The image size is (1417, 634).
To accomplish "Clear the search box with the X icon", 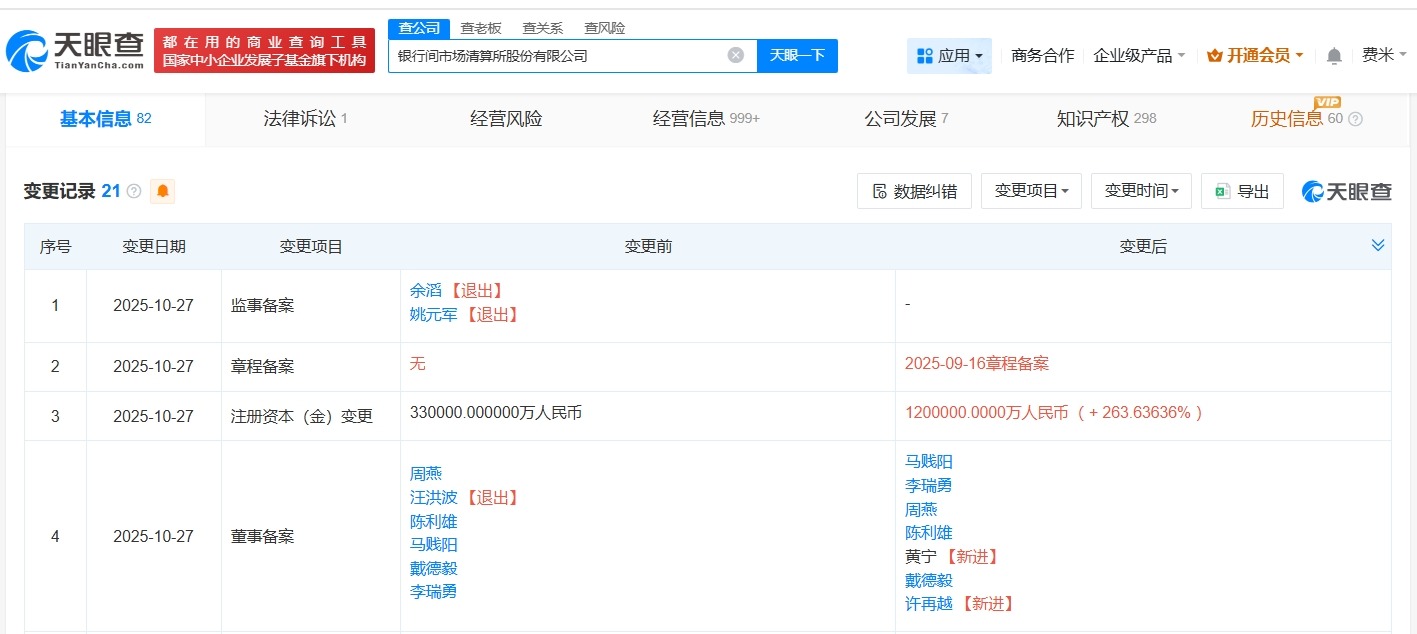I will click(737, 55).
